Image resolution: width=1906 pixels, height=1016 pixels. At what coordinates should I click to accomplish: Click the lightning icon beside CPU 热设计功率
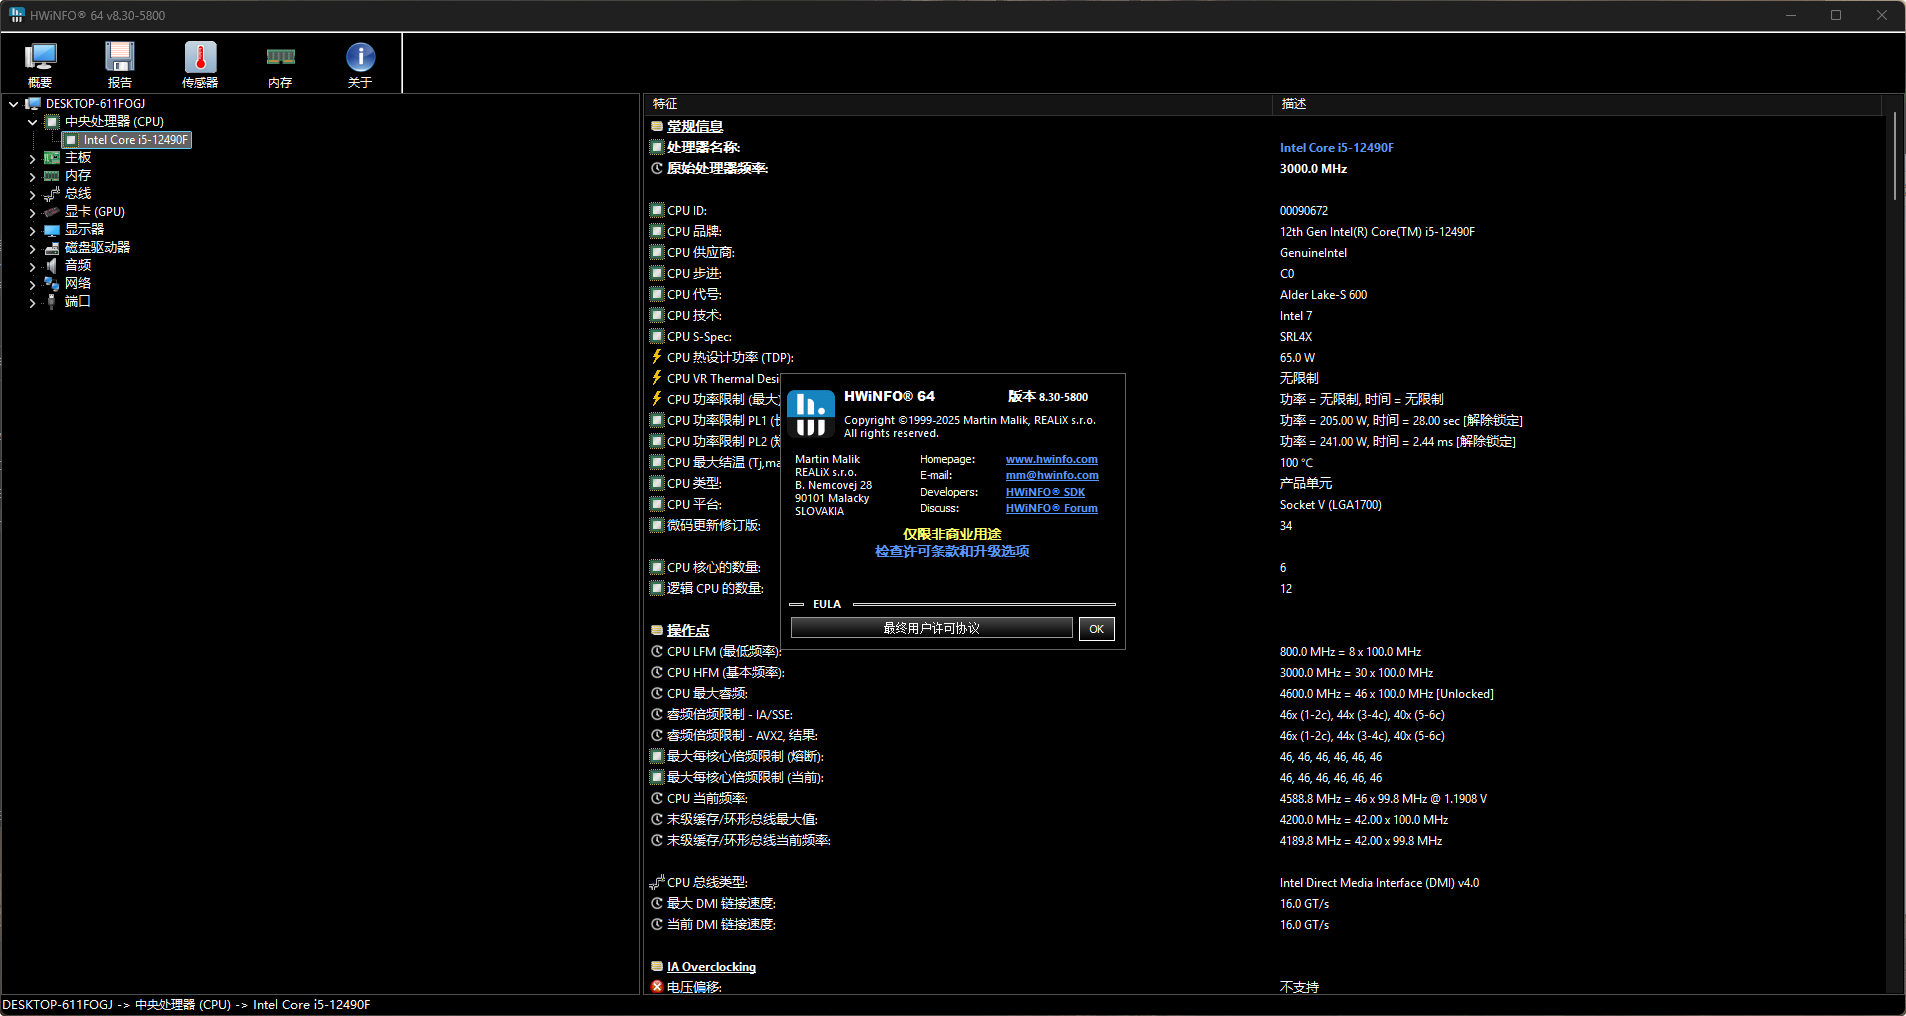click(656, 357)
